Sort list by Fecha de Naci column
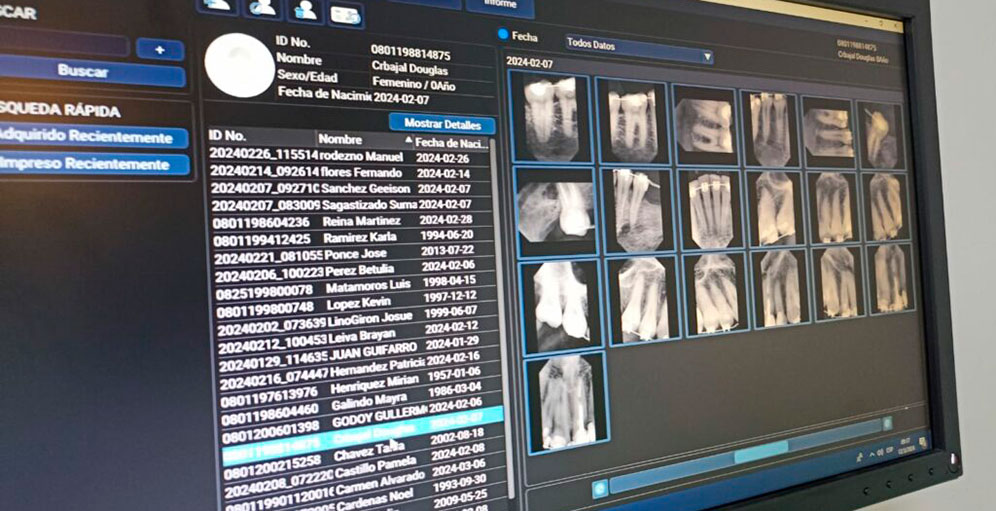This screenshot has height=511, width=996. tap(451, 144)
